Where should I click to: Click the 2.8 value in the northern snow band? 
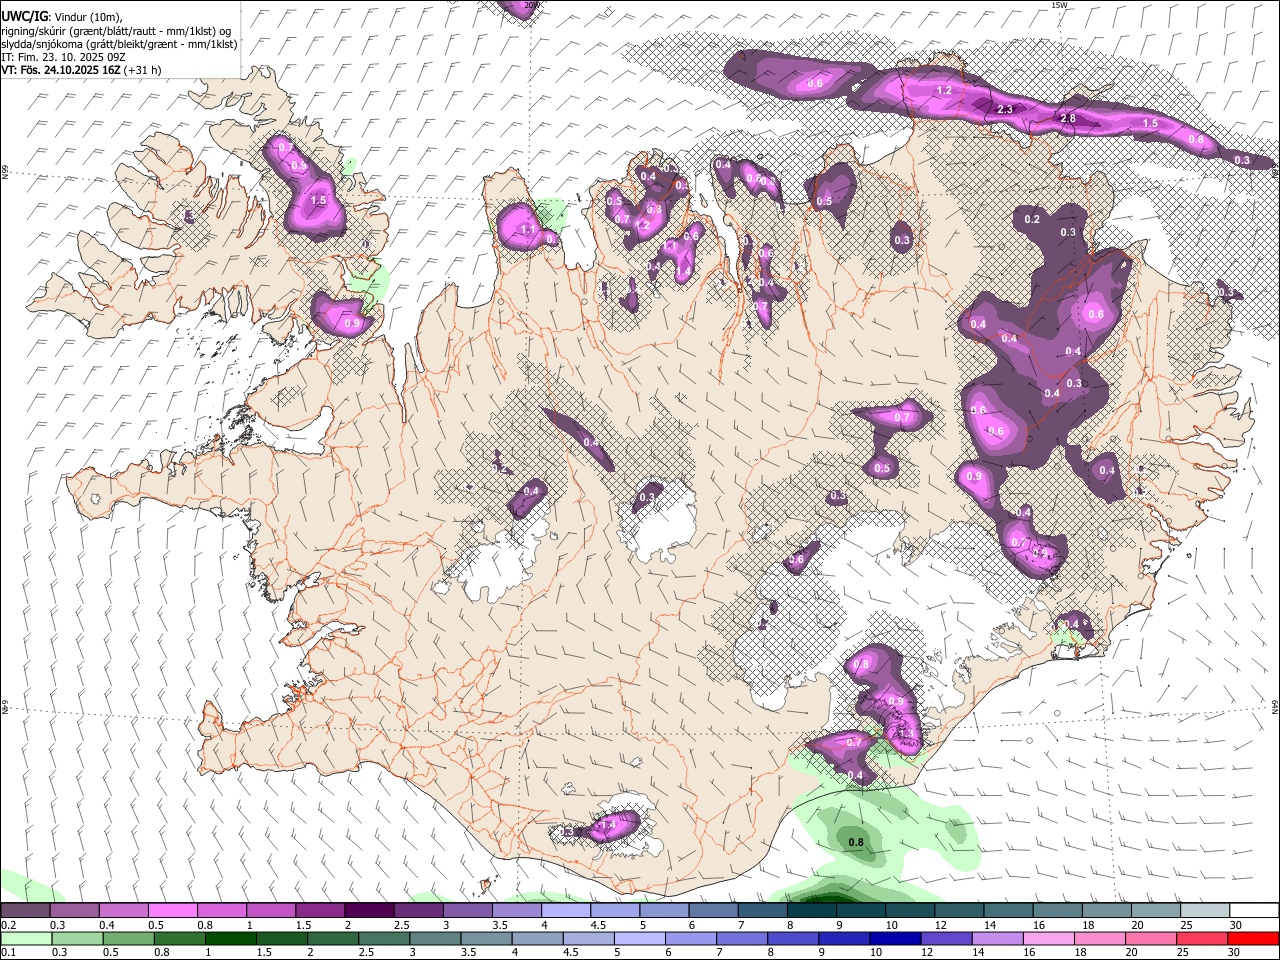pyautogui.click(x=1068, y=118)
